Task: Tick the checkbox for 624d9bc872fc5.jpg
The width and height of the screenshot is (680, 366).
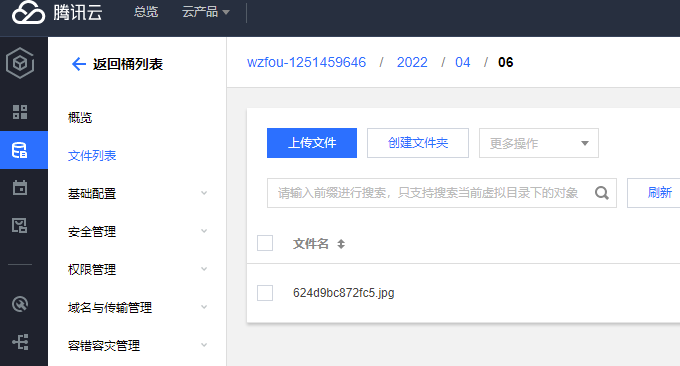Action: 265,293
